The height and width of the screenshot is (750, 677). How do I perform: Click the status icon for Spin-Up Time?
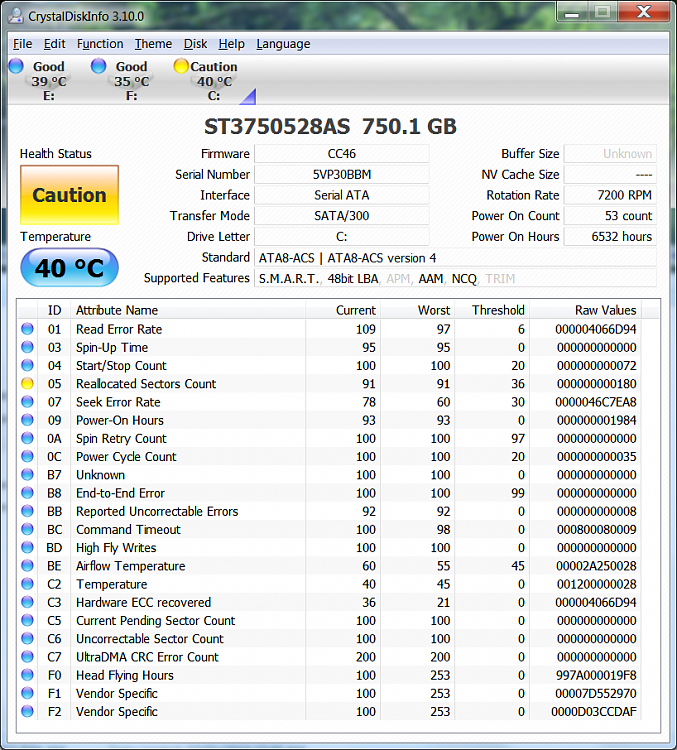coord(27,347)
